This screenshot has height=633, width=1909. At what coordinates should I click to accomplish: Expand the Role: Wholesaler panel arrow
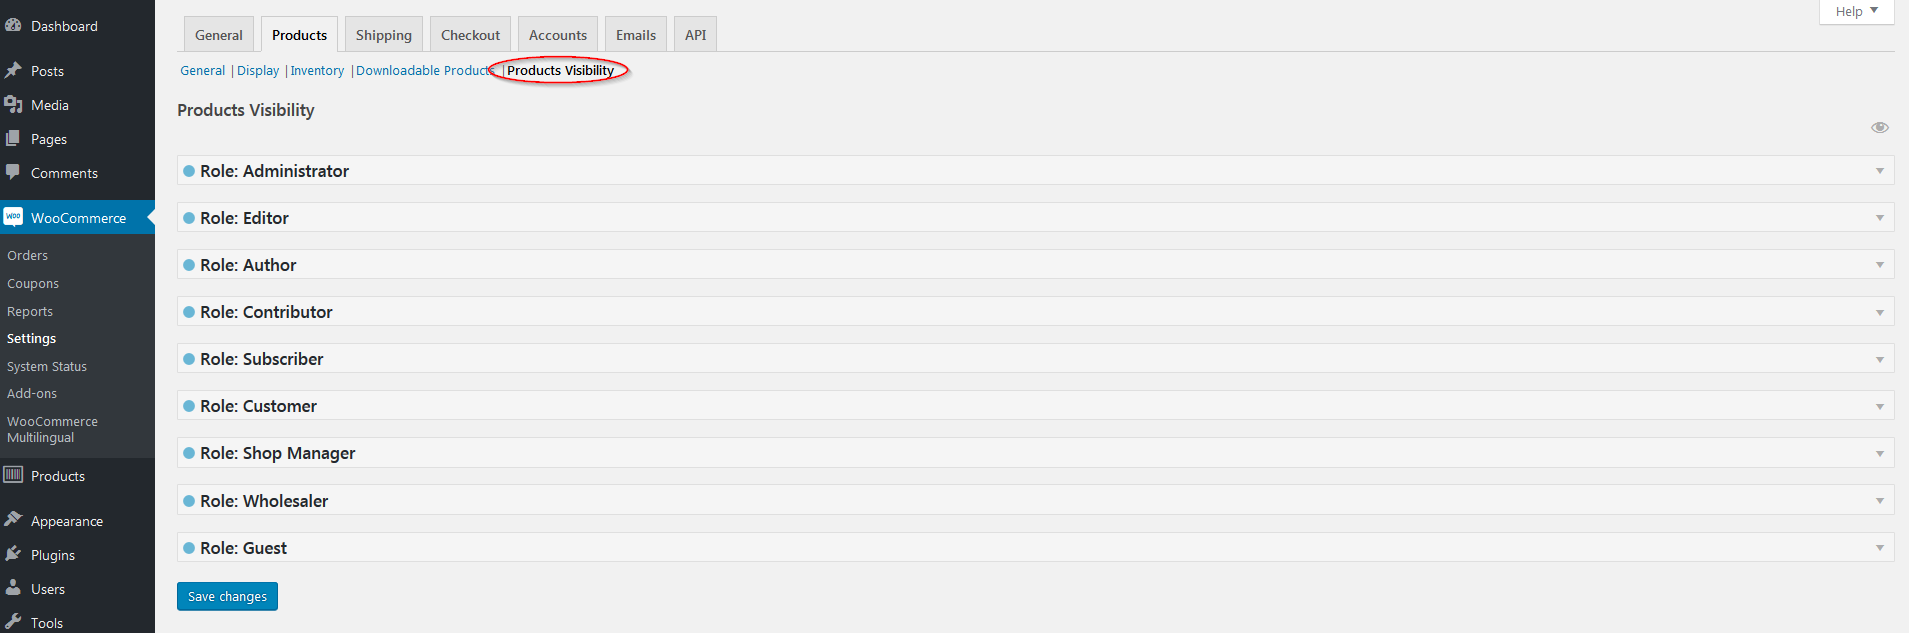(x=1879, y=501)
